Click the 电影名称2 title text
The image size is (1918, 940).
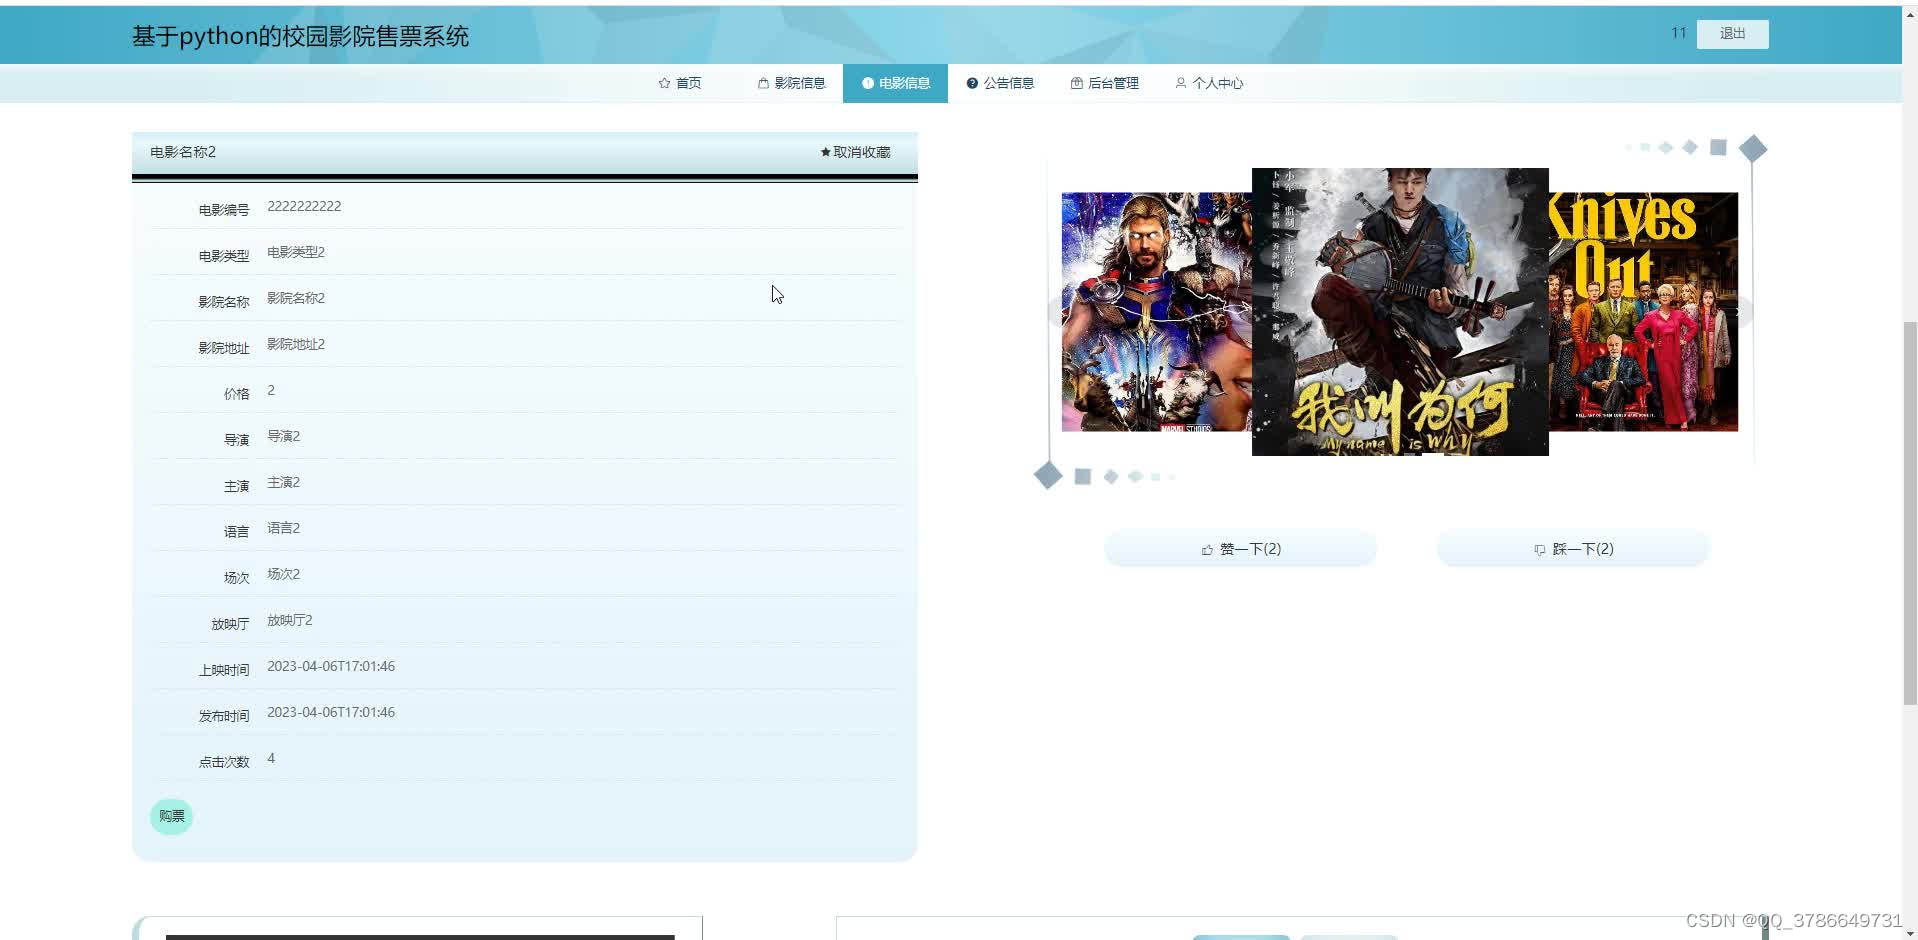tap(183, 152)
